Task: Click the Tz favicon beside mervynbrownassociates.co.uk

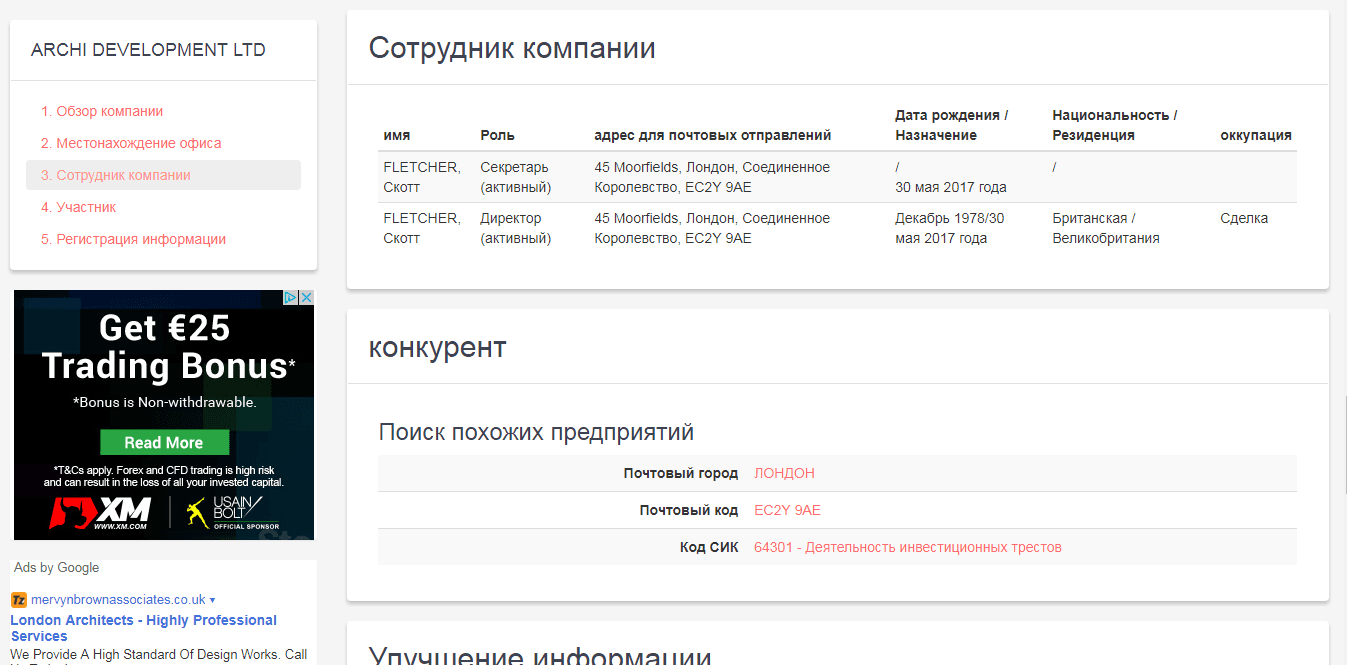Action: click(x=18, y=599)
